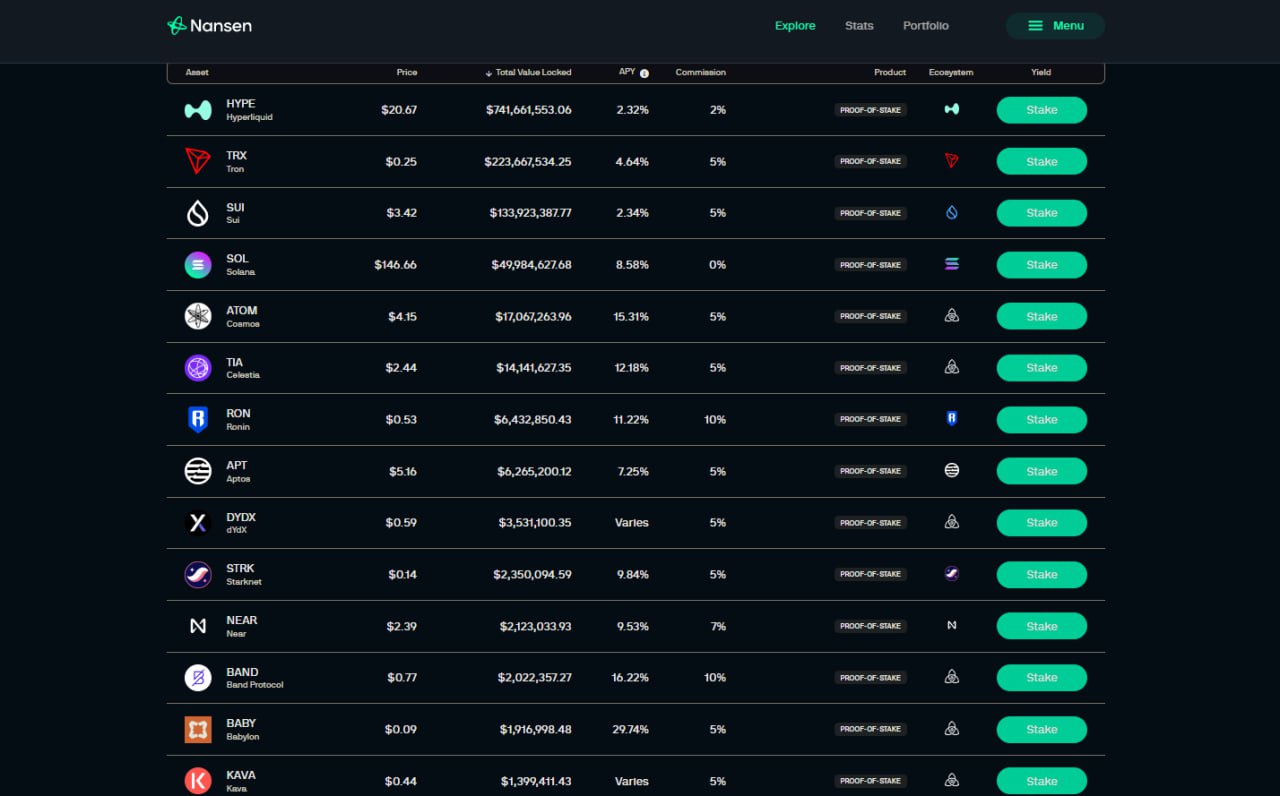Sort by the Commission column header
Screen dimensions: 1280x796
[701, 73]
